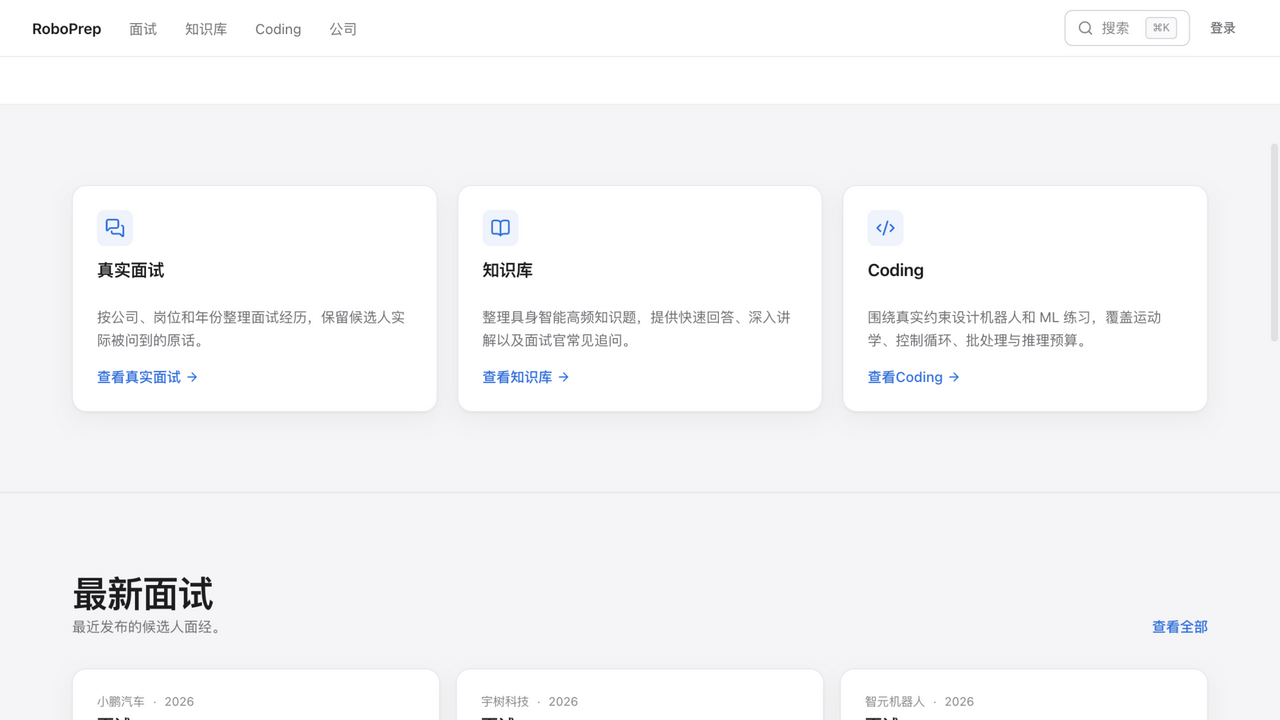Click the open book icon on 知识库 card
Viewport: 1280px width, 720px height.
[500, 228]
